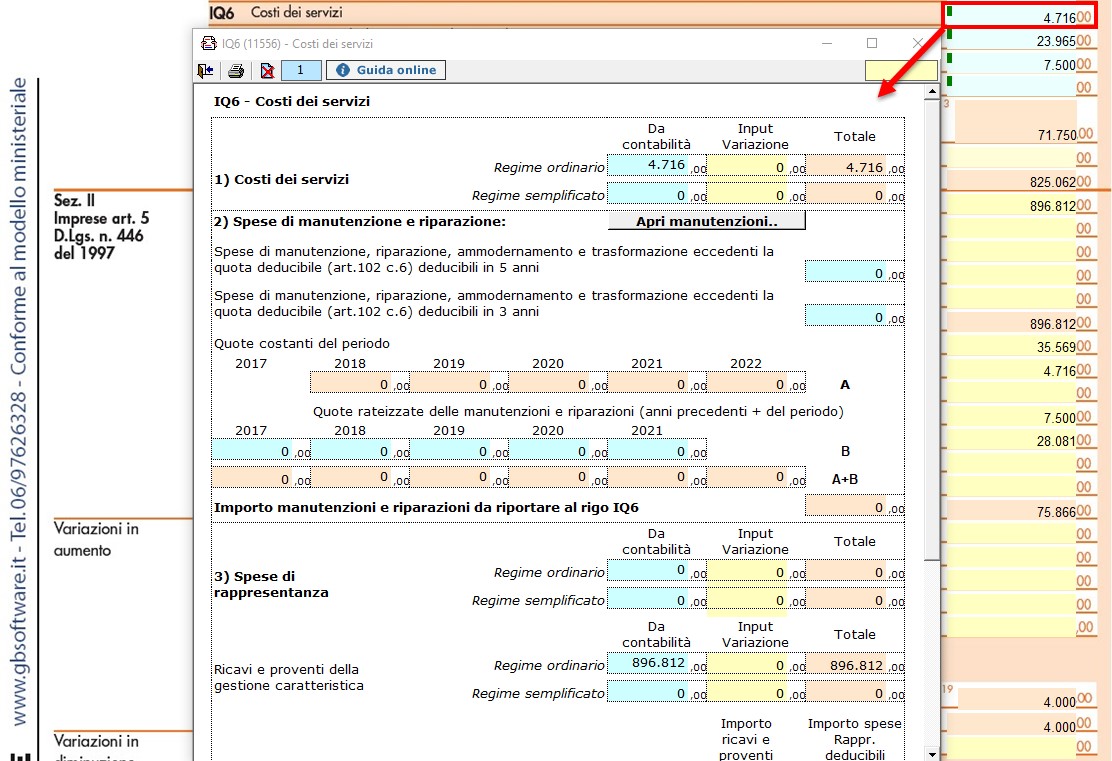Click Quote rateizzate row B field for 2019
The width and height of the screenshot is (1112, 761).
click(459, 450)
